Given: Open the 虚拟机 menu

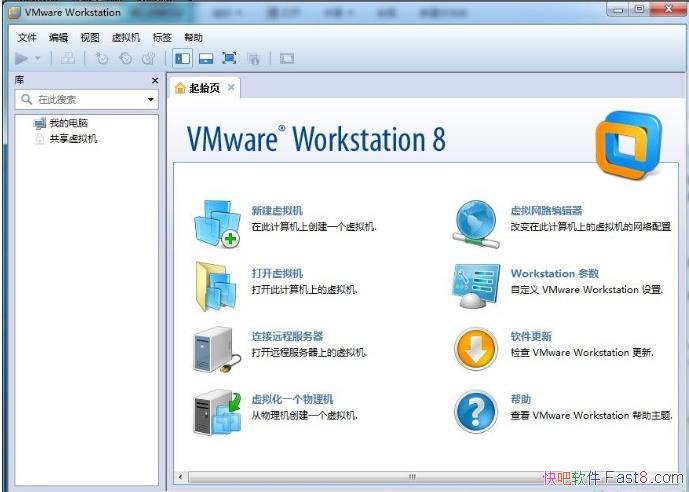Looking at the screenshot, I should pyautogui.click(x=126, y=38).
